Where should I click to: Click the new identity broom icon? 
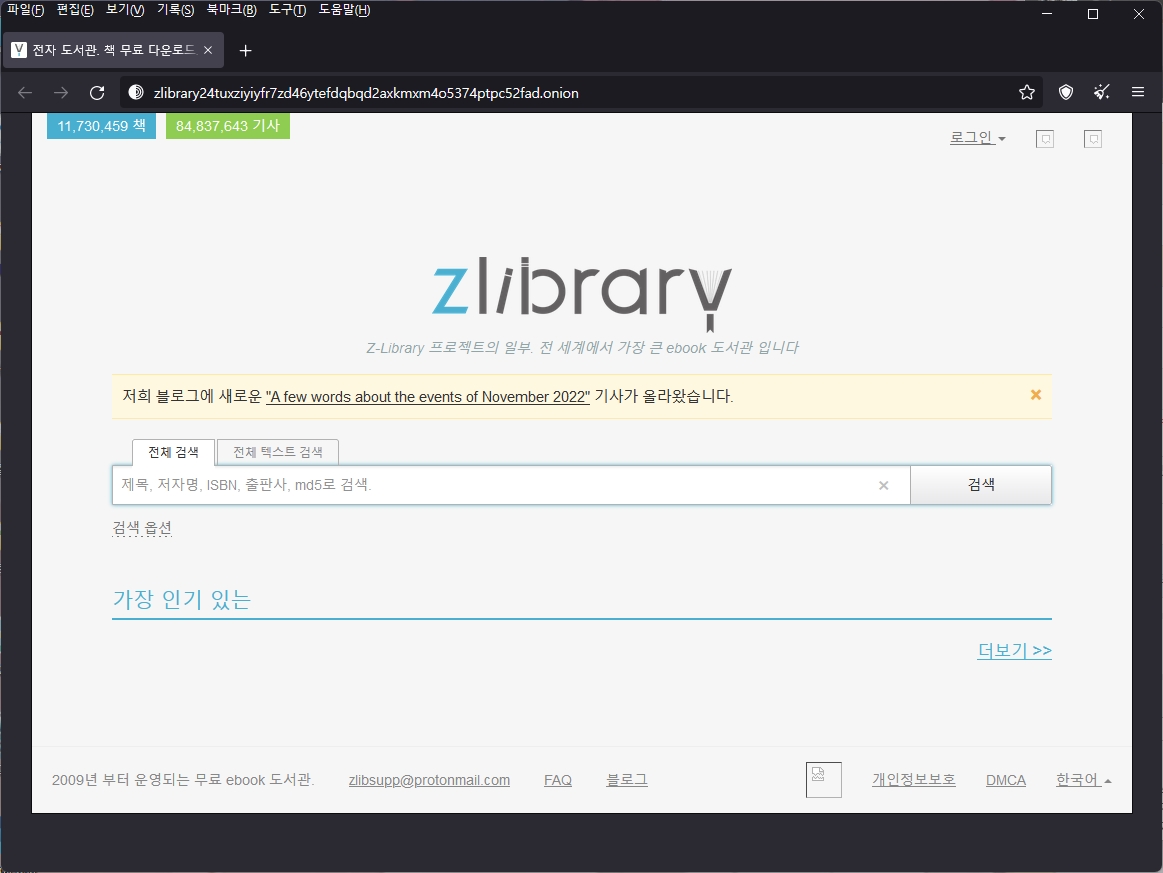pos(1101,92)
